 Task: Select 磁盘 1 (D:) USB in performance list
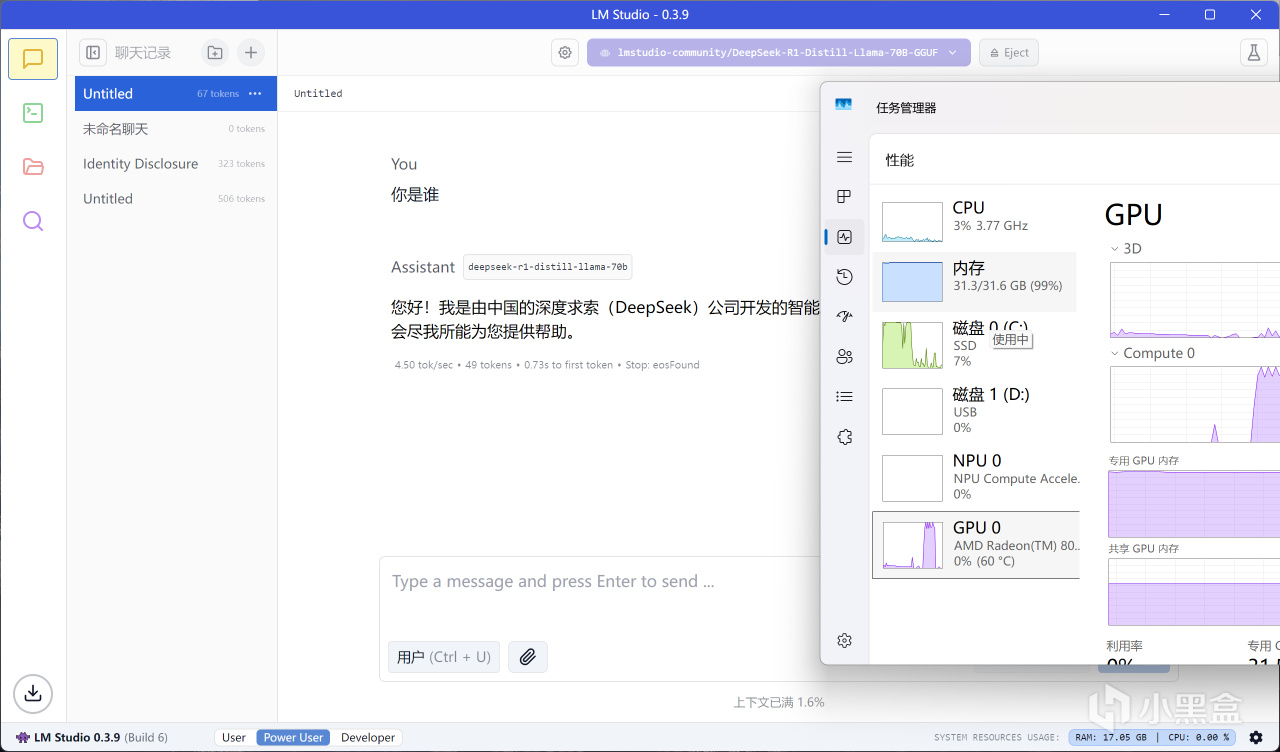(x=975, y=411)
